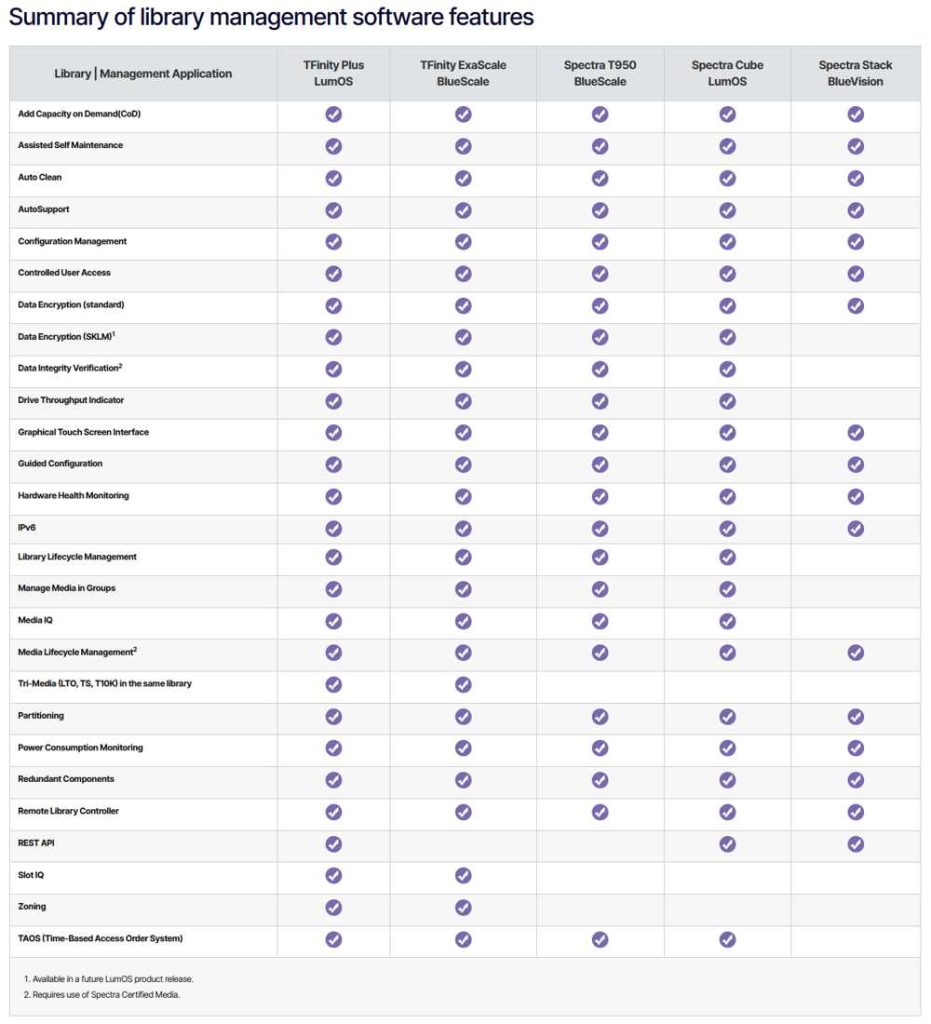Screen dimensions: 931x1024
Task: Click the IPv6 checkmark under Spectra T950 BlueScale
Action: (x=599, y=528)
